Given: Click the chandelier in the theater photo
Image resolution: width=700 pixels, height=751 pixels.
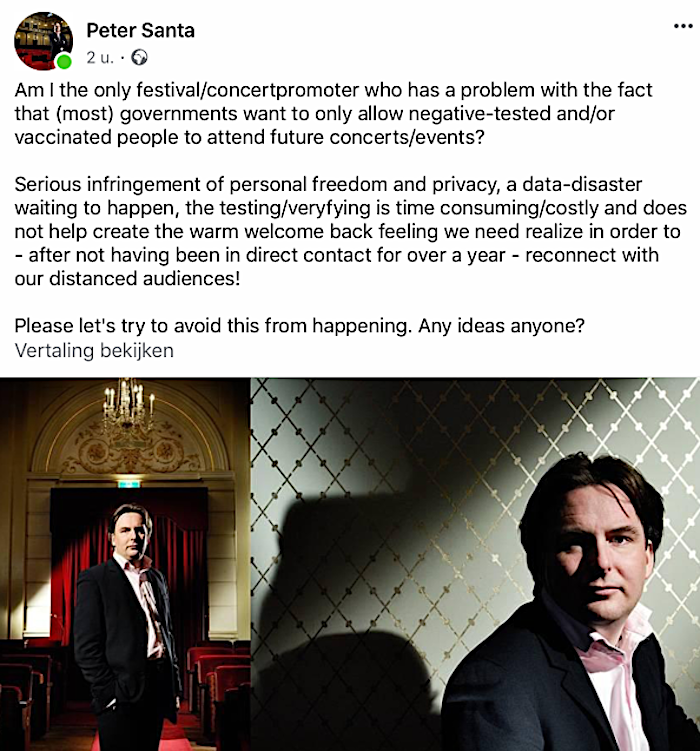Looking at the screenshot, I should 128,405.
